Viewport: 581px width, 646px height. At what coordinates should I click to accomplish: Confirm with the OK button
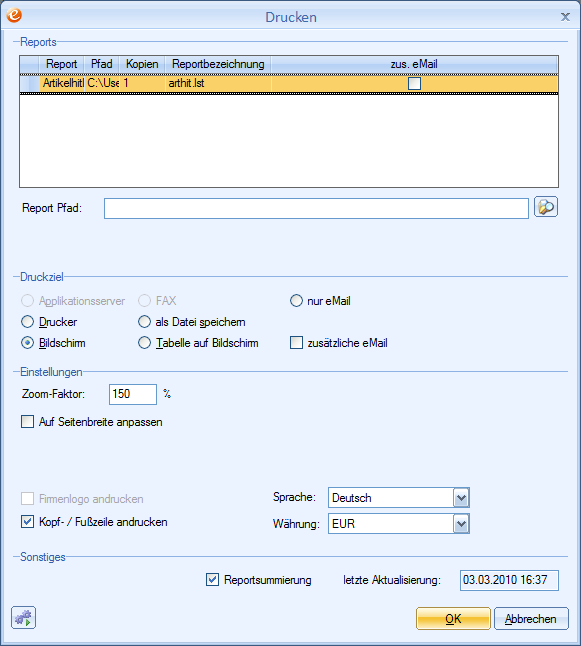(453, 618)
